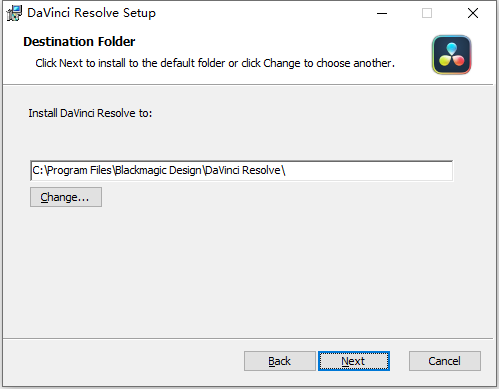Click the blank right end of path field
Image resolution: width=499 pixels, height=389 pixels.
coord(368,171)
